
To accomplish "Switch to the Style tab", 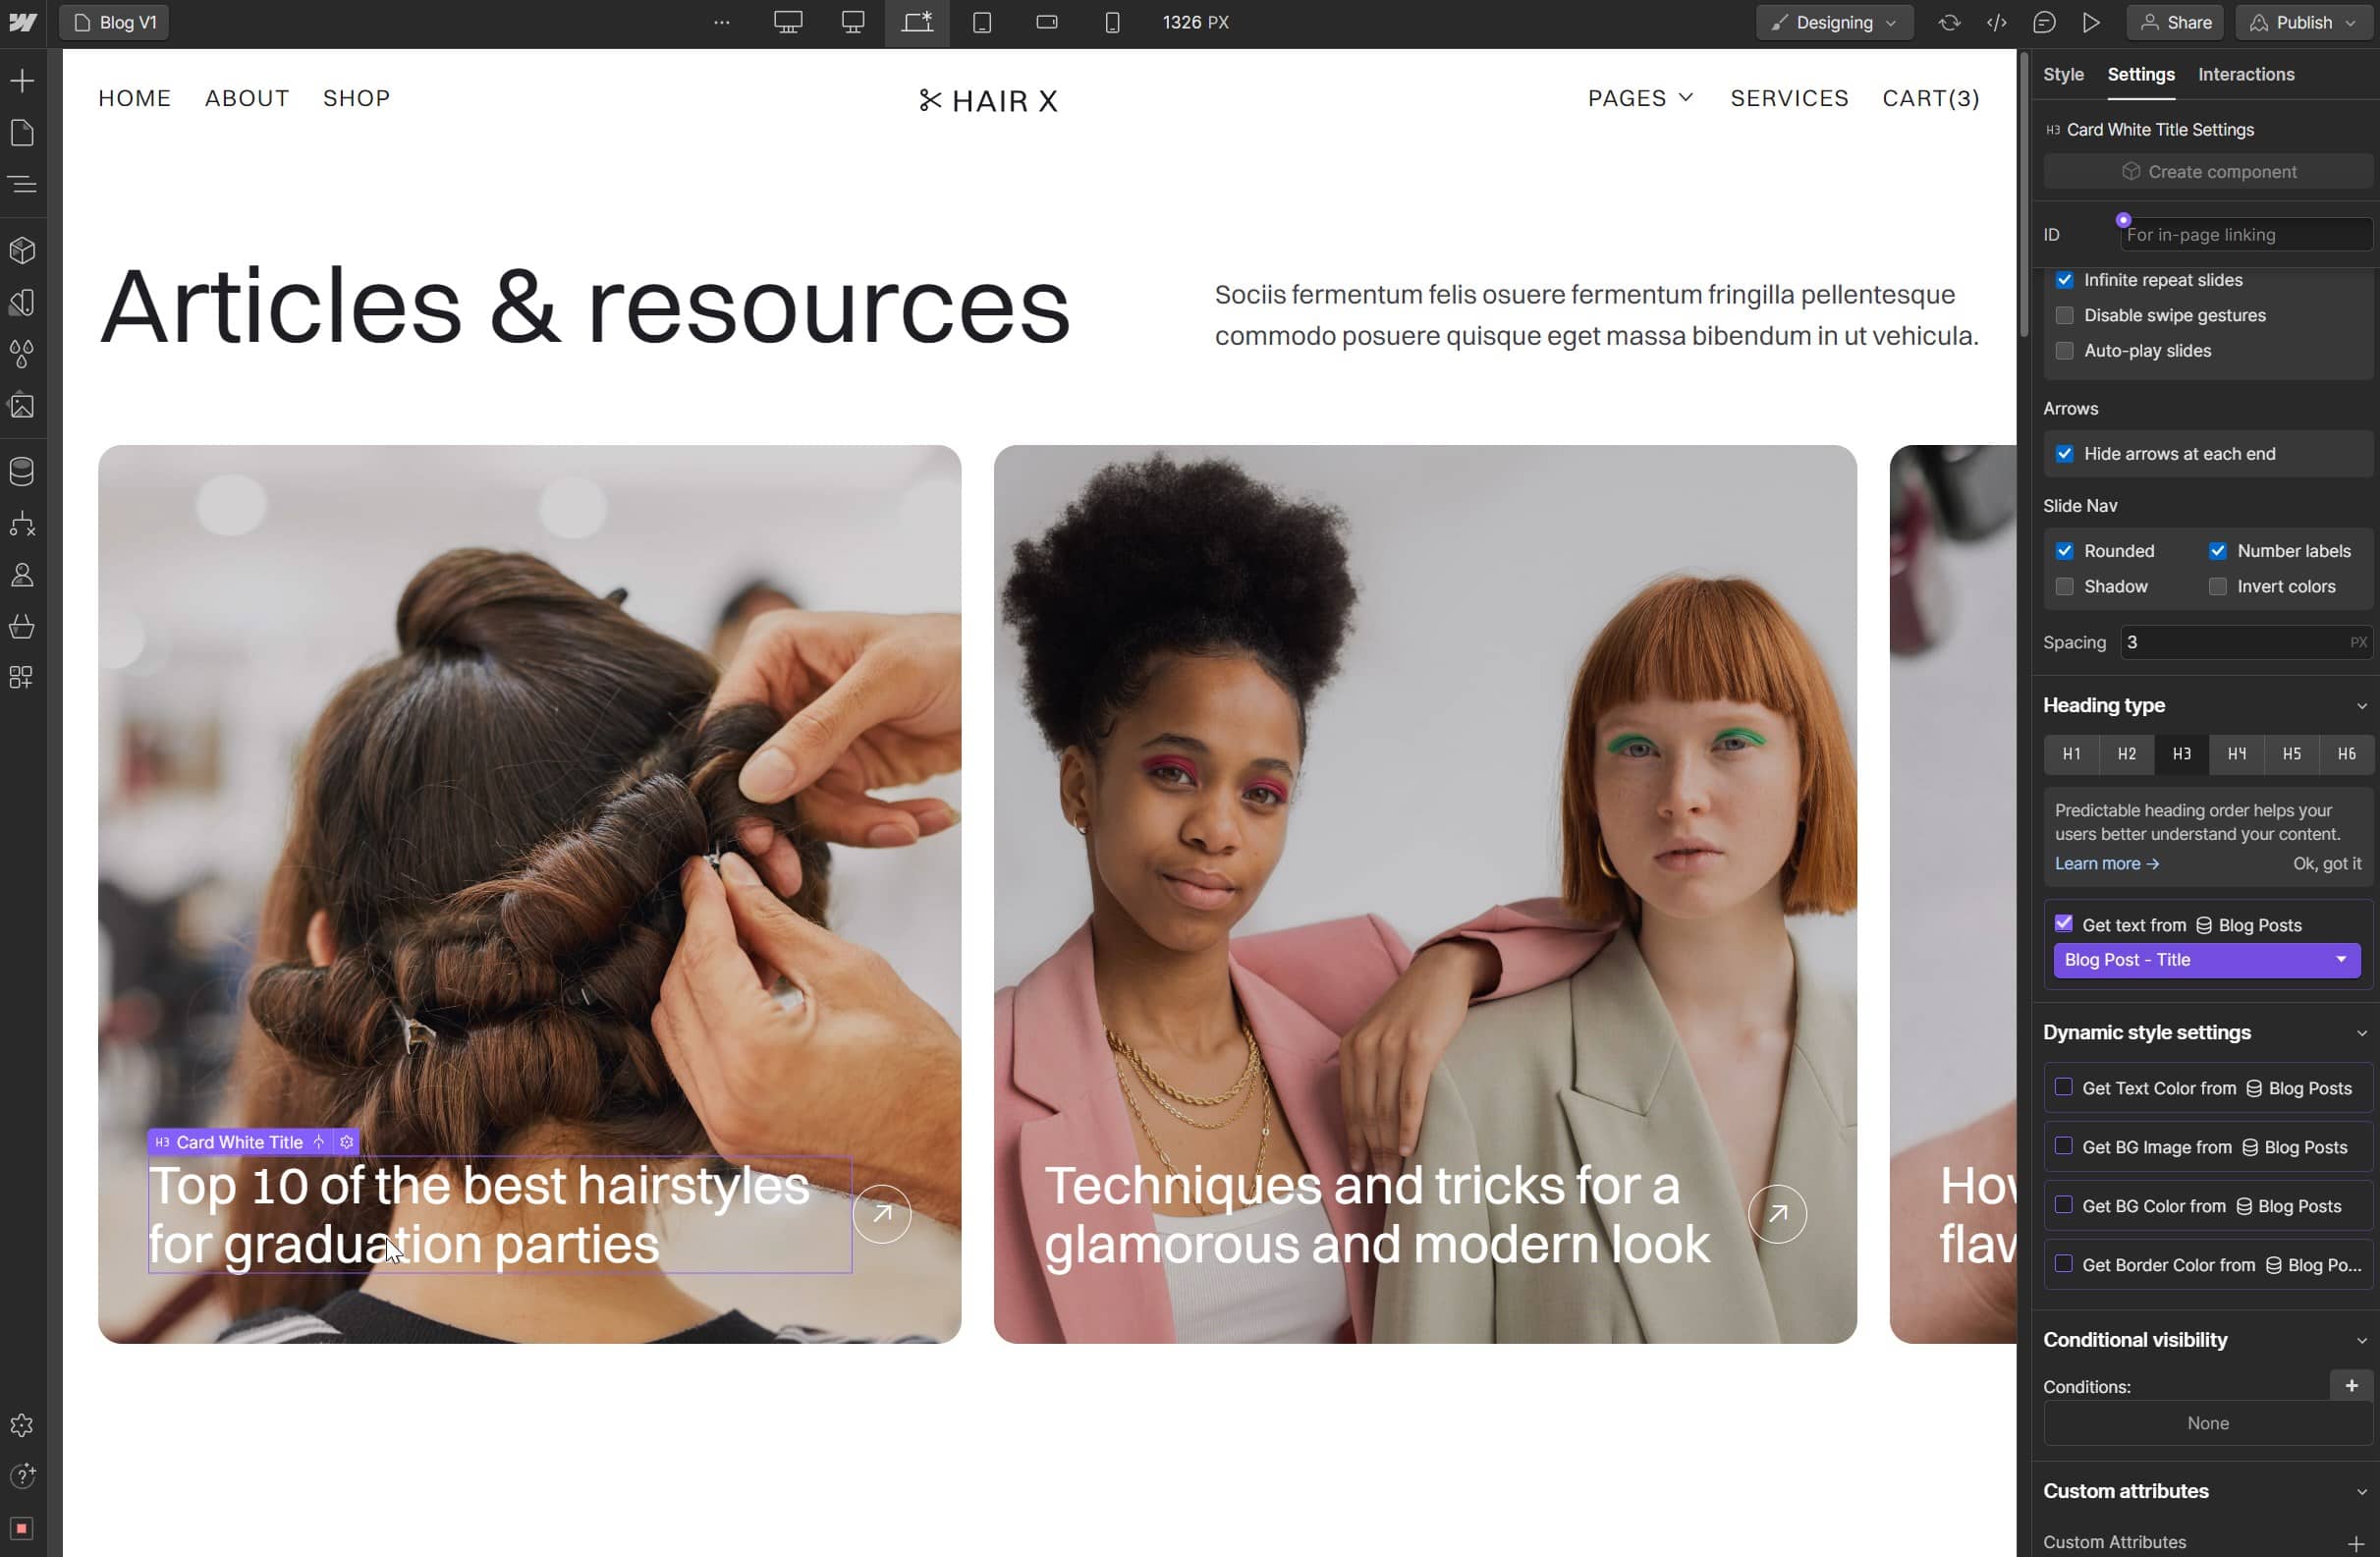I will pyautogui.click(x=2062, y=75).
